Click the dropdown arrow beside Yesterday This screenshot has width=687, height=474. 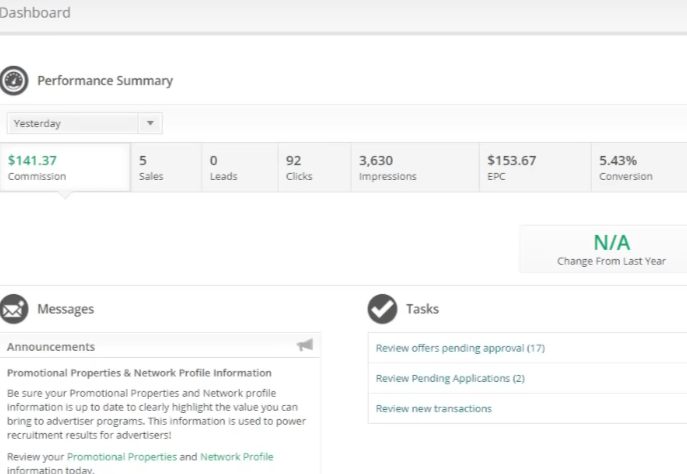pyautogui.click(x=150, y=123)
